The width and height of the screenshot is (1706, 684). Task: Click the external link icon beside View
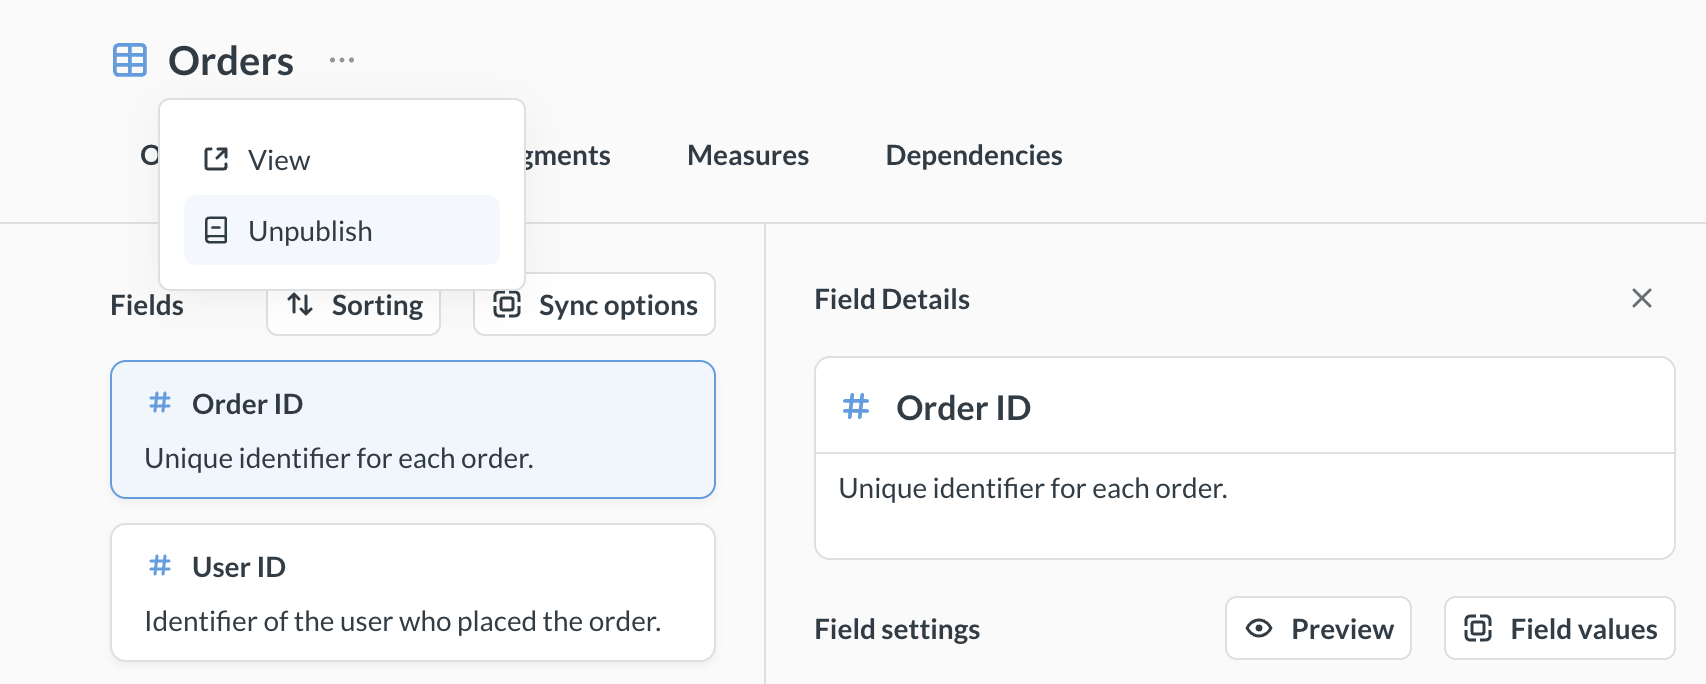tap(216, 160)
